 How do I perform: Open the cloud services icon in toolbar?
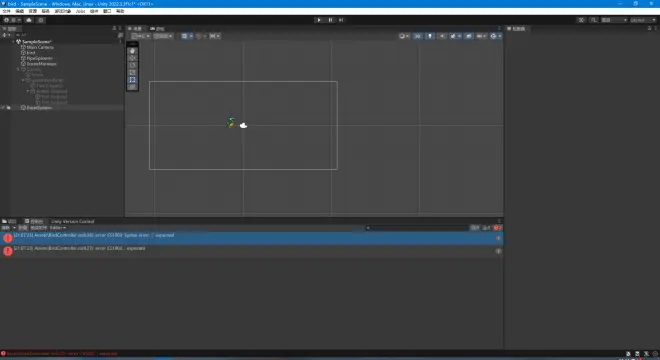29,20
